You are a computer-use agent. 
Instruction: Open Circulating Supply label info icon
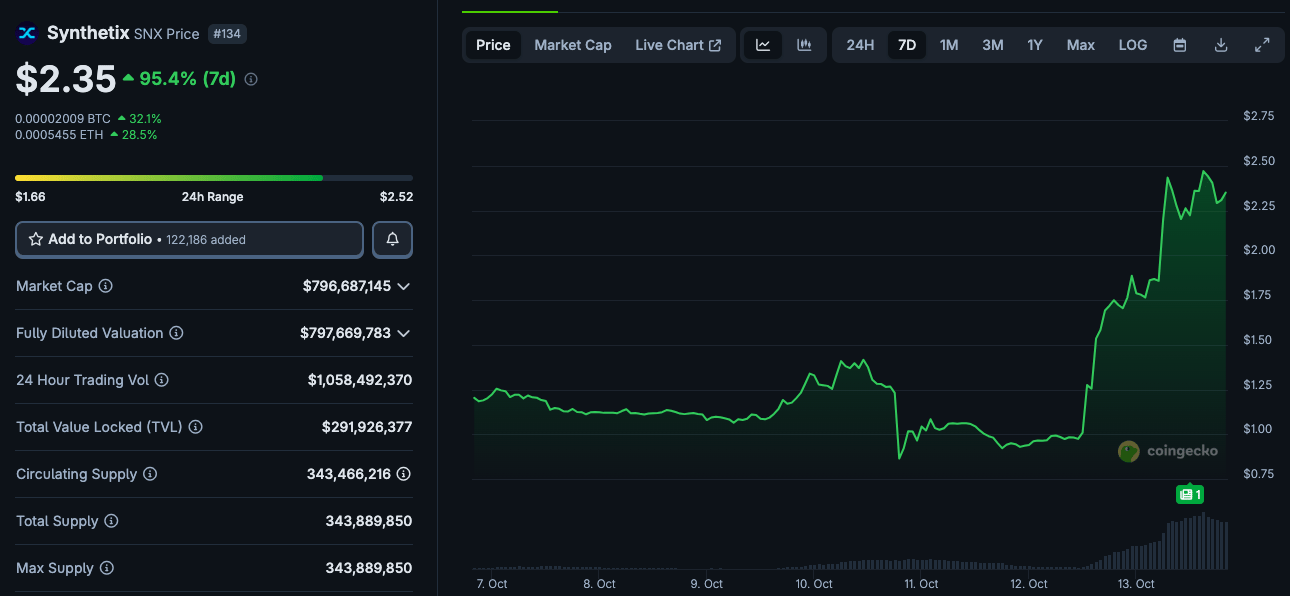coord(150,474)
